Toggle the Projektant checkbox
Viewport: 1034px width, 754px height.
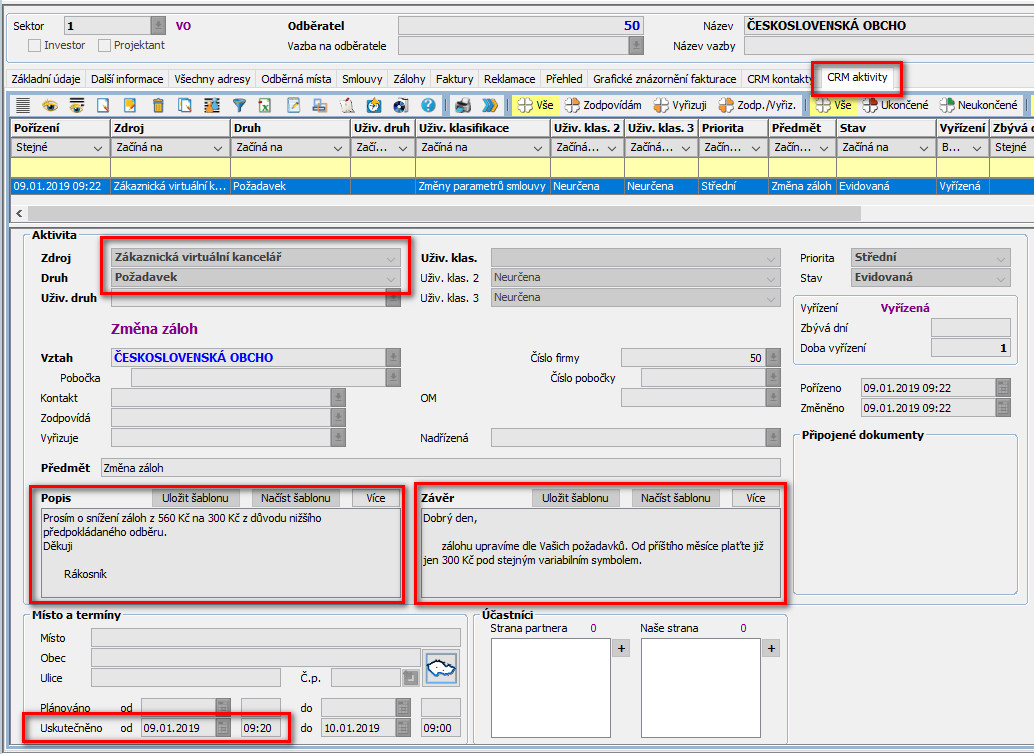pyautogui.click(x=104, y=45)
